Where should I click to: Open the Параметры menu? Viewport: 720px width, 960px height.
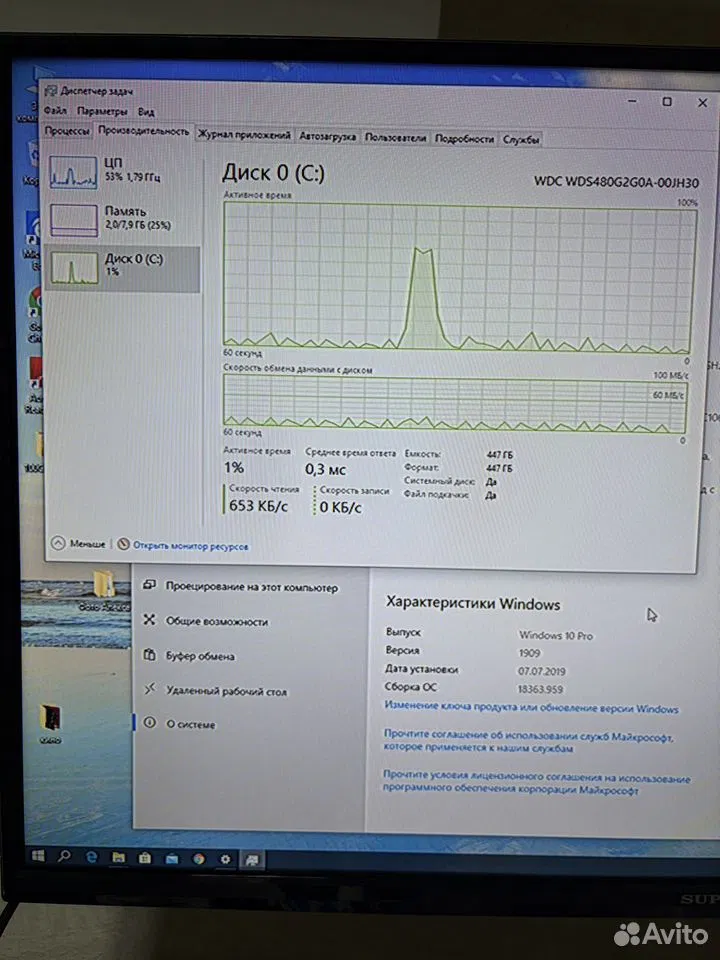(x=102, y=111)
